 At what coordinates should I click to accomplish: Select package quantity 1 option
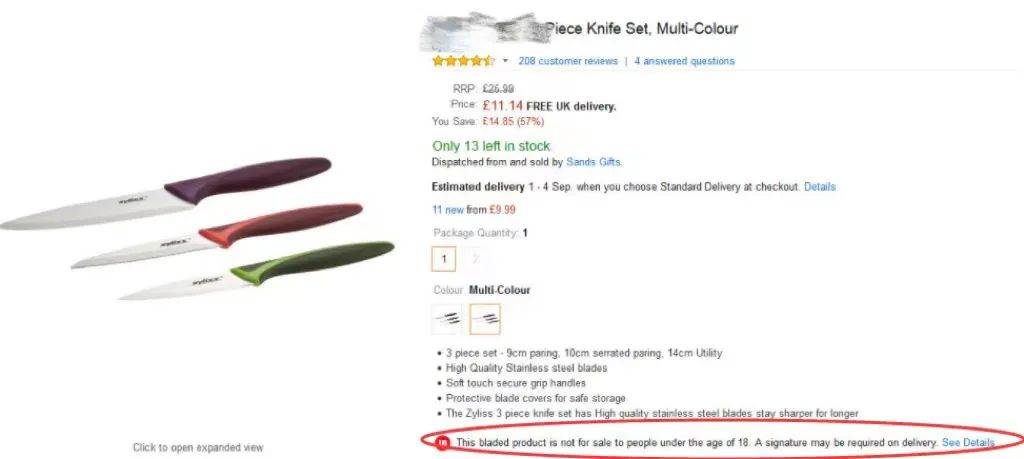tap(443, 259)
